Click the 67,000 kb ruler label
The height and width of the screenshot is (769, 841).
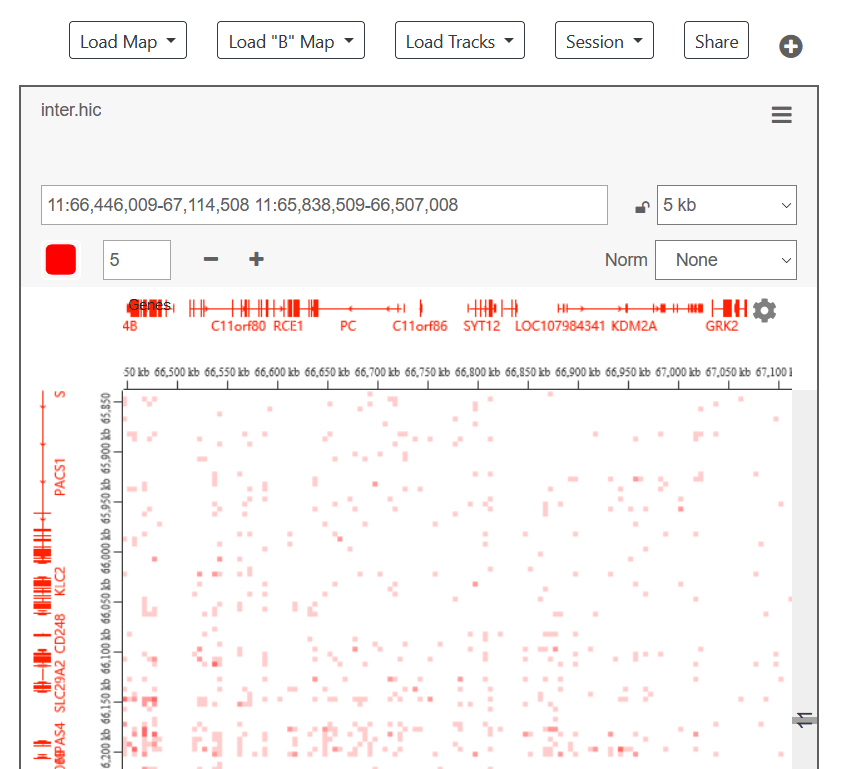point(677,372)
